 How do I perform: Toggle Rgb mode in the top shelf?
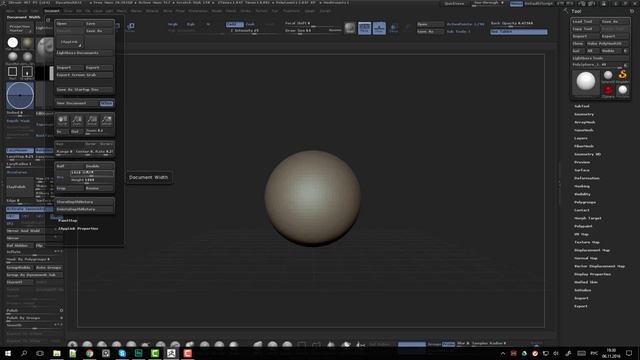coord(191,24)
